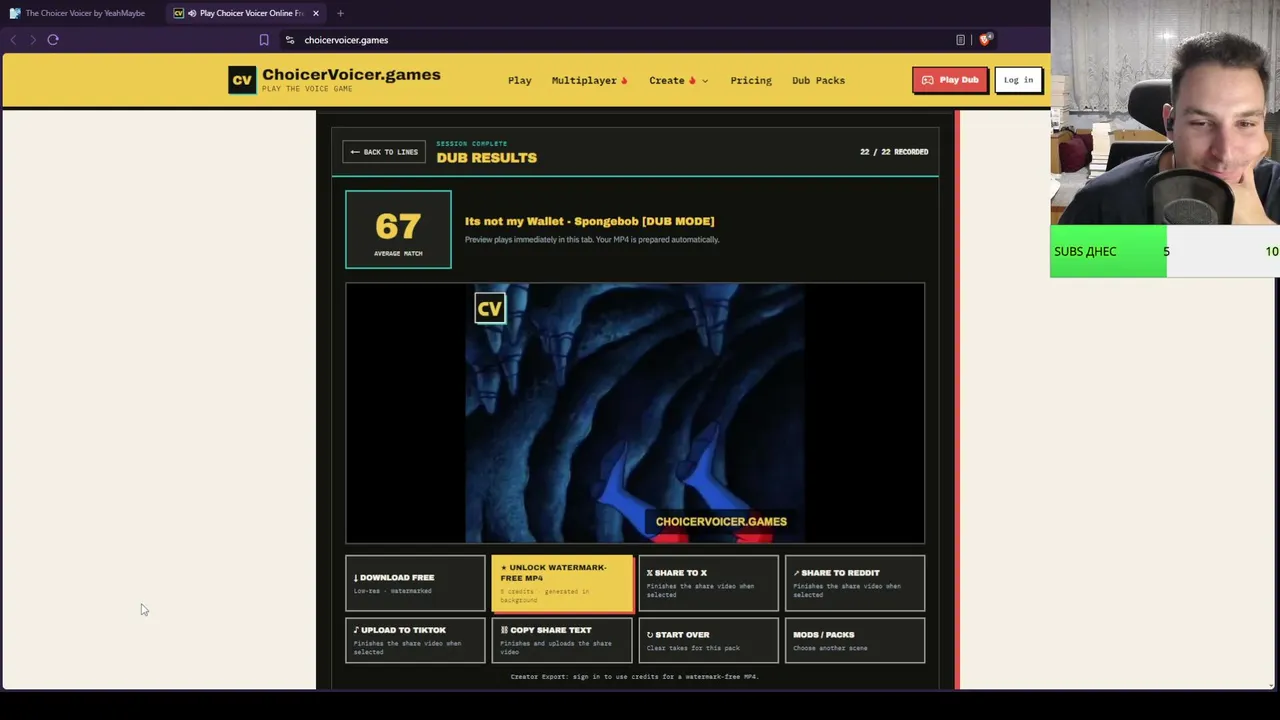Open the reader mode icon in the address bar
1280x720 pixels.
961,40
